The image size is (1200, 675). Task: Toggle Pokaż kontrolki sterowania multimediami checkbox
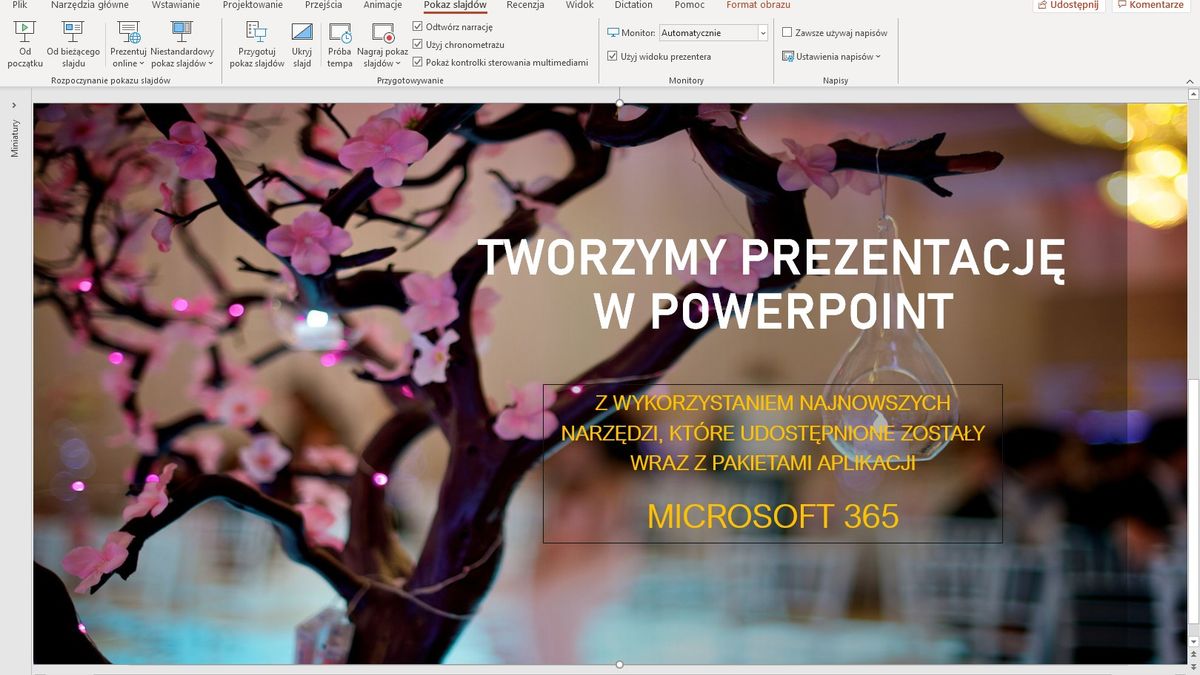(x=418, y=62)
